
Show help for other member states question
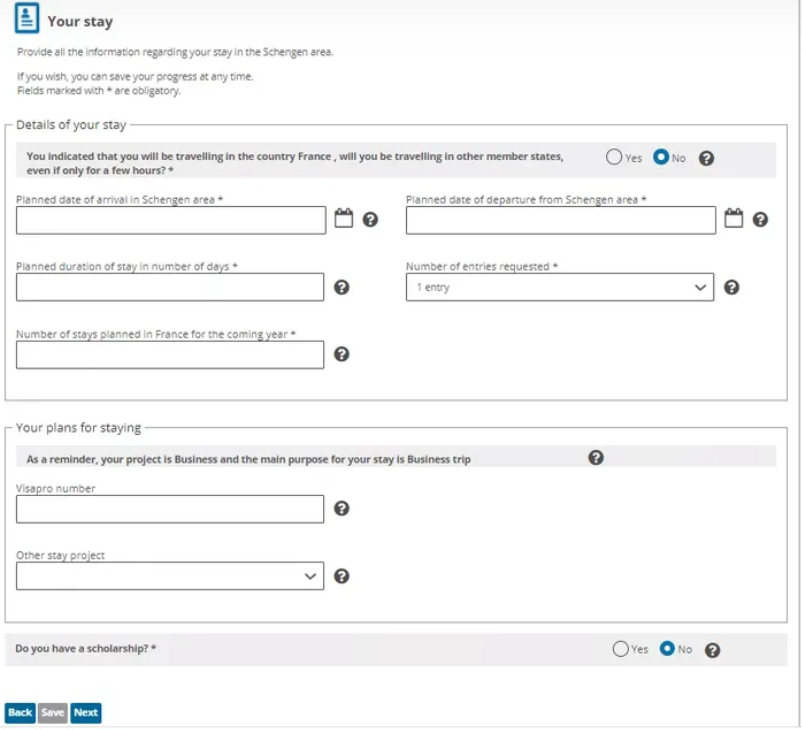point(706,159)
